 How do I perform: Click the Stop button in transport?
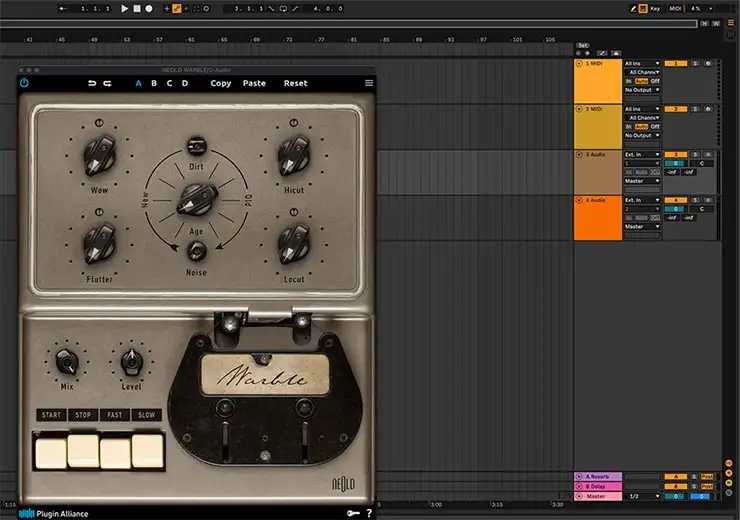point(137,8)
